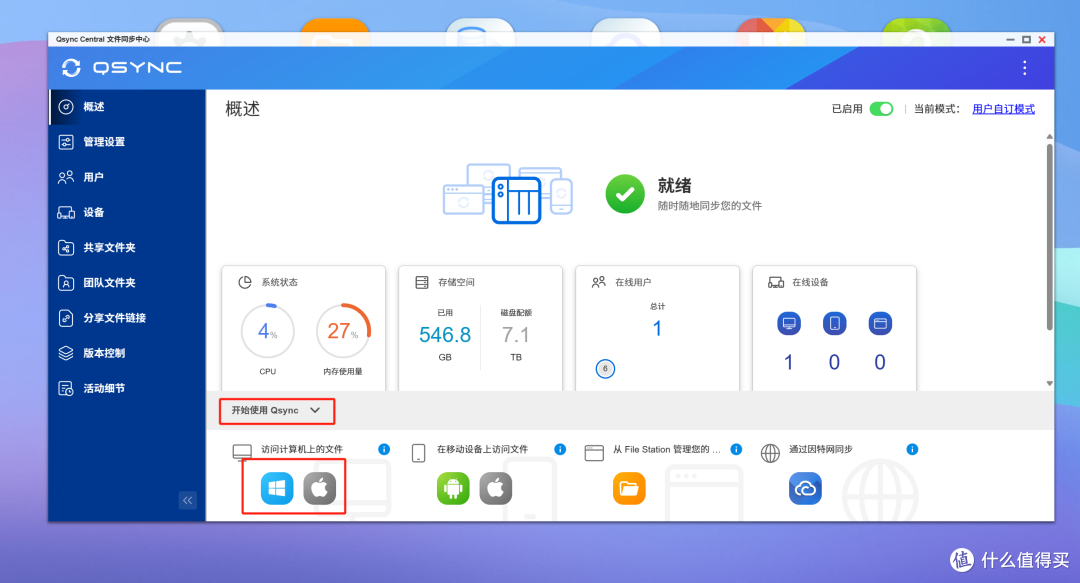1080x583 pixels.
Task: Select 团队文件夹 in sidebar
Action: coord(127,283)
